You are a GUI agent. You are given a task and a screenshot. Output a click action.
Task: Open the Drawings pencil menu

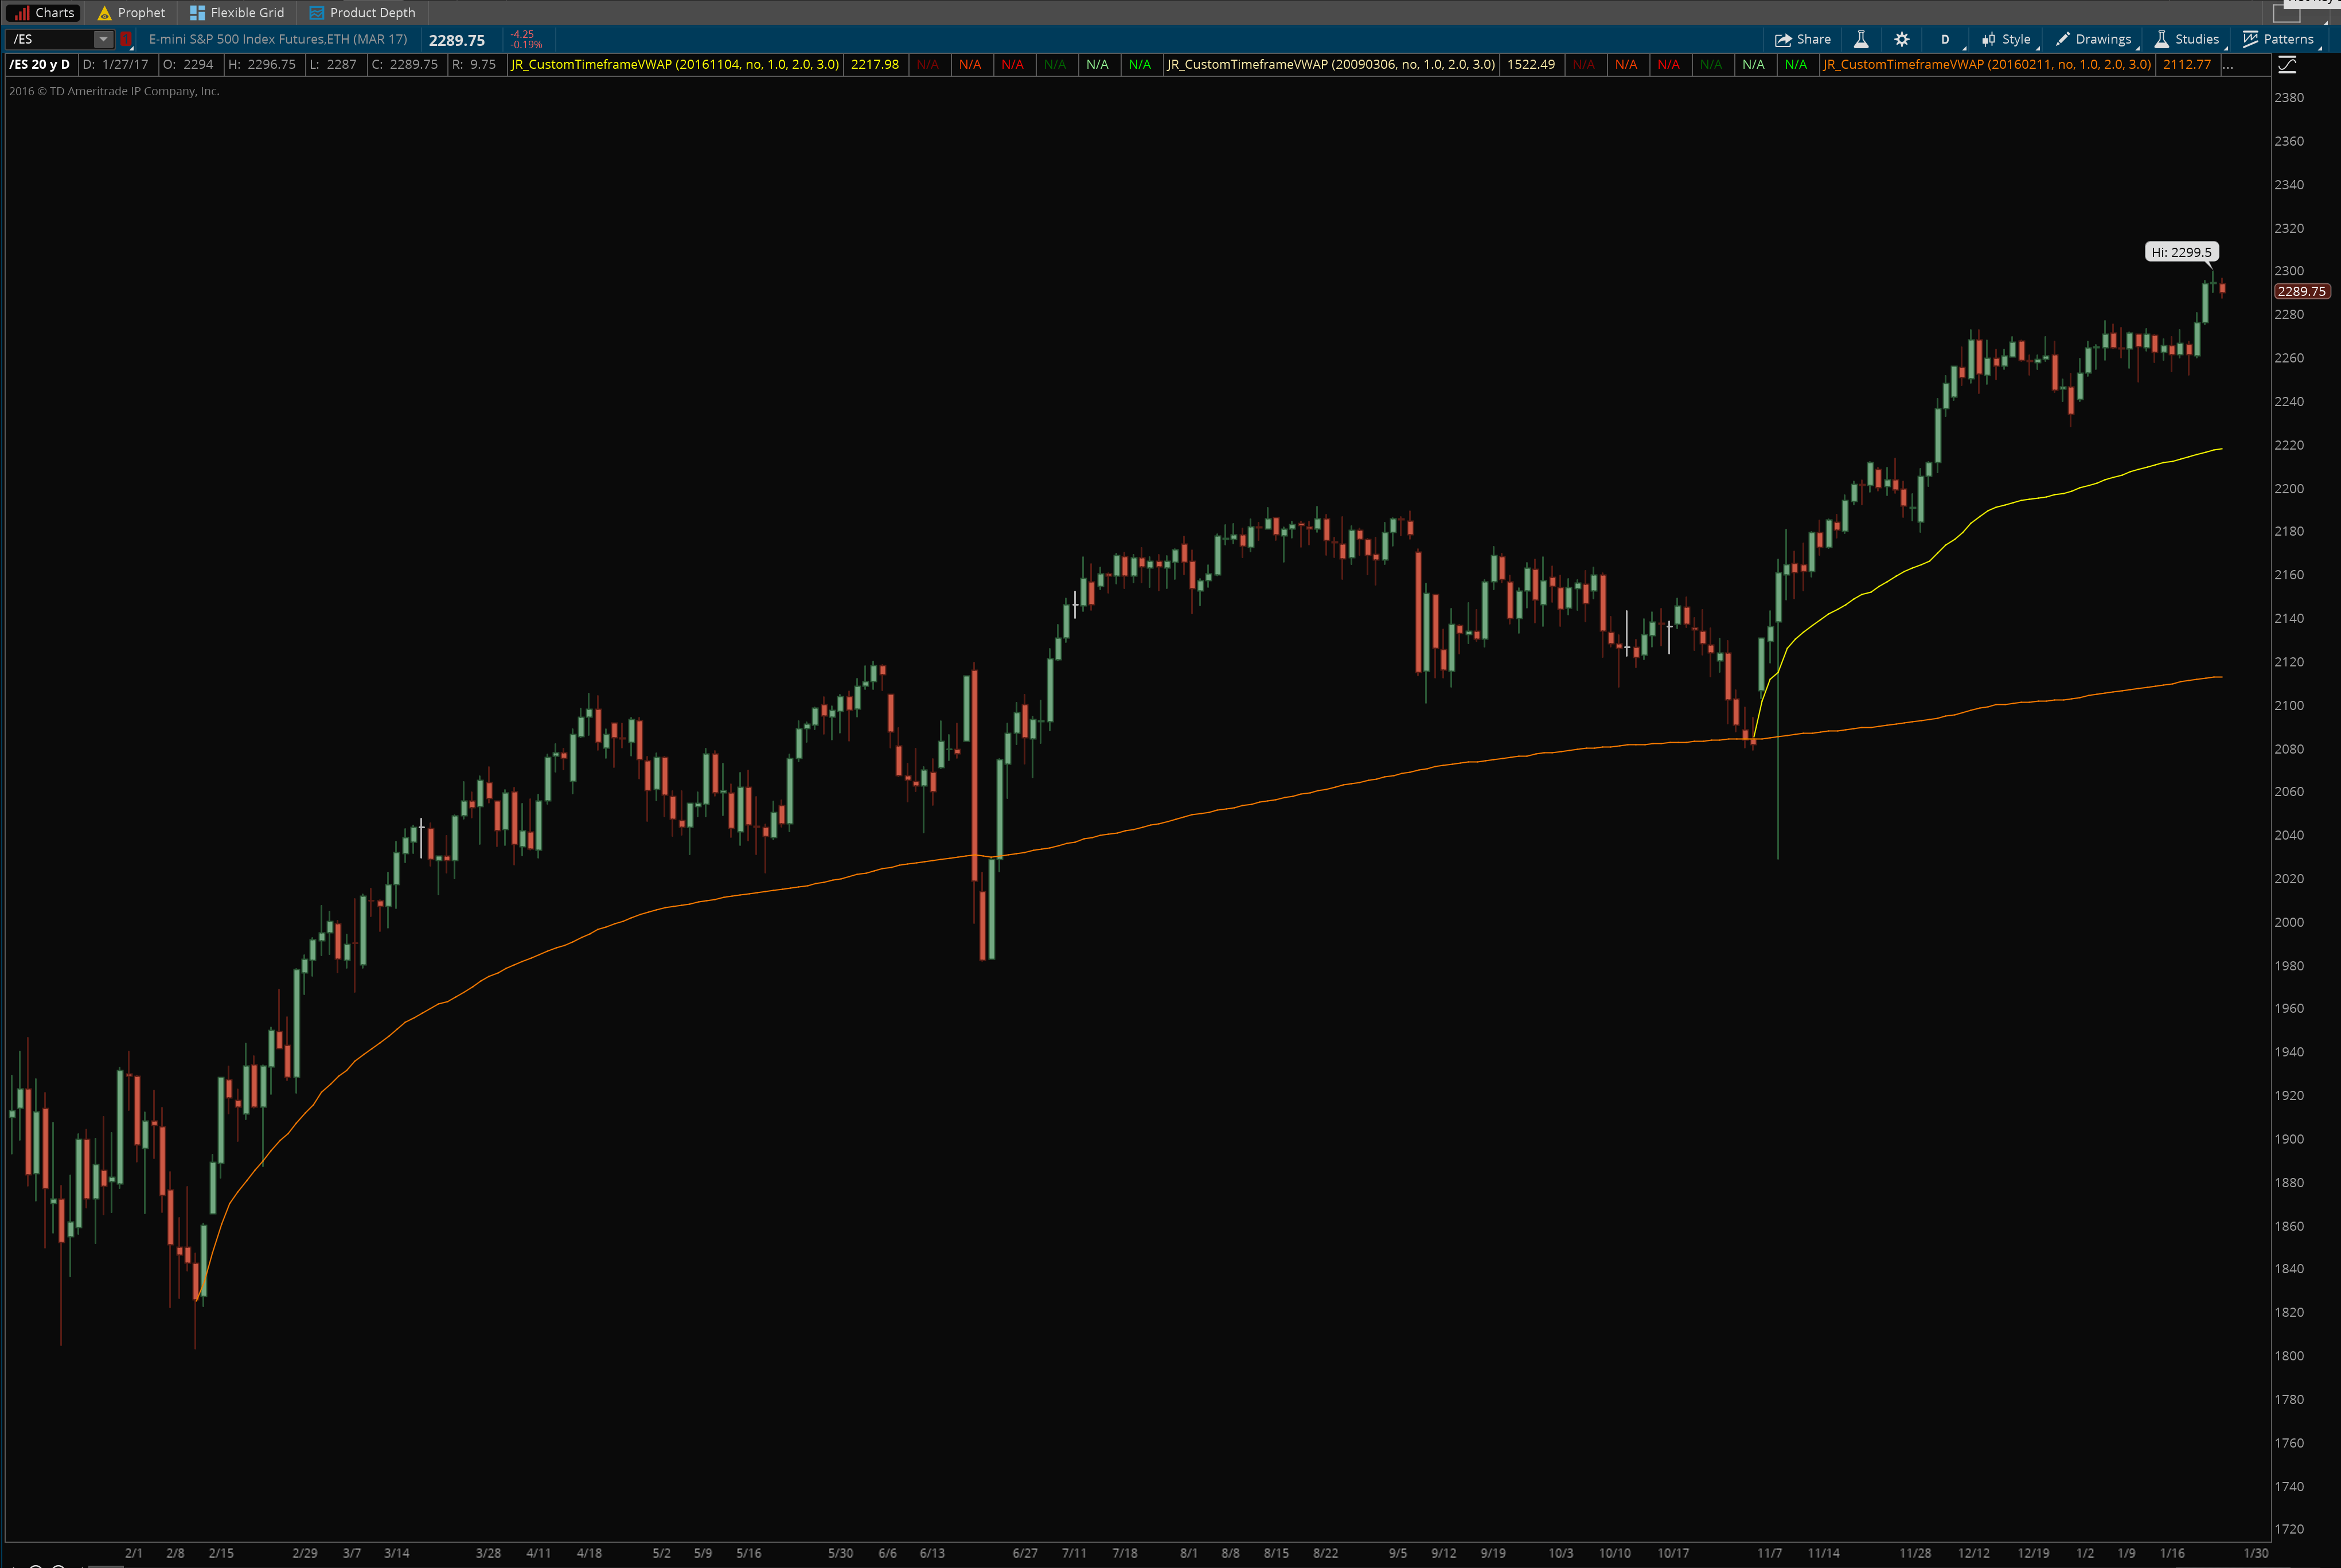(x=2093, y=39)
